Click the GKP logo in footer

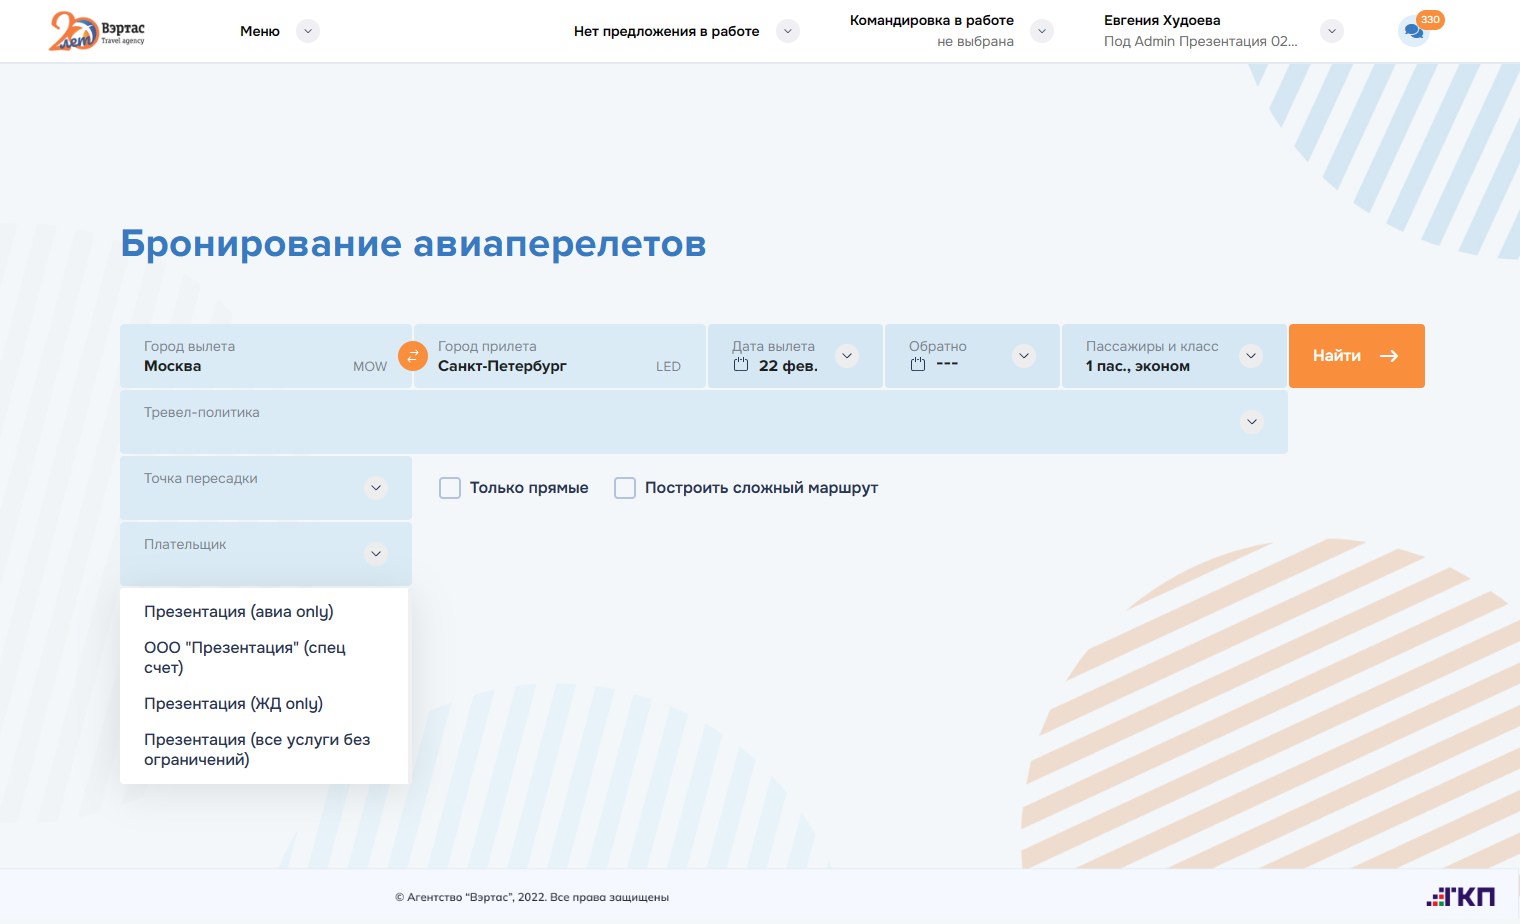pos(1461,896)
